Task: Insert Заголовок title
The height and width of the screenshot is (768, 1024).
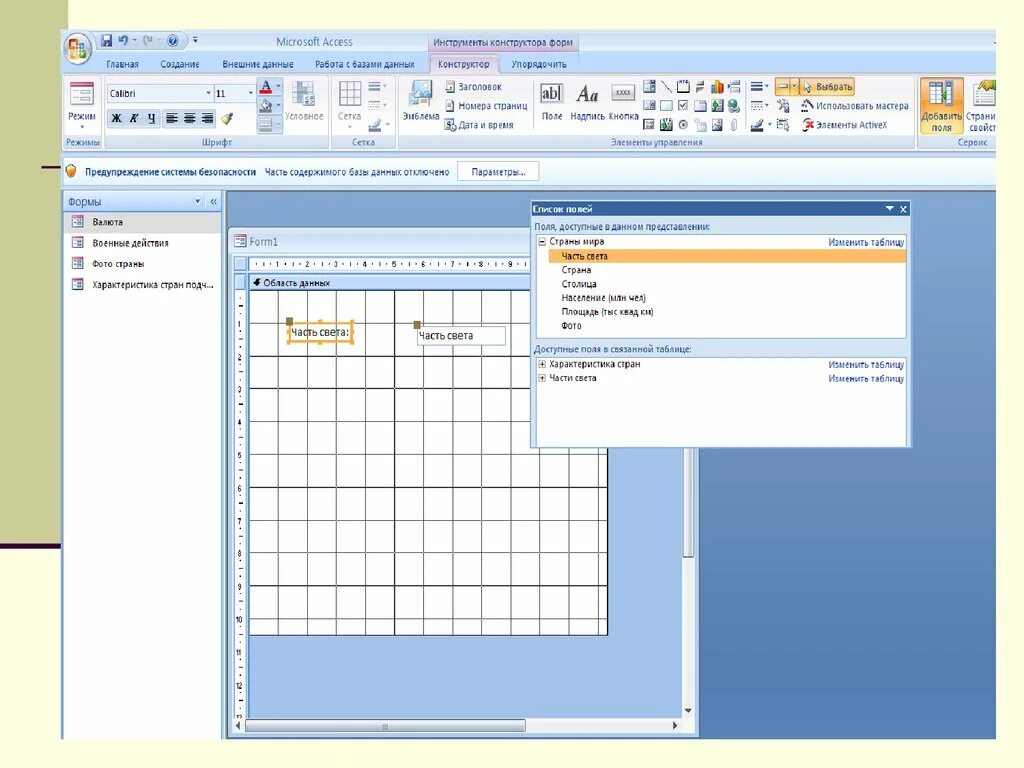Action: pos(473,86)
